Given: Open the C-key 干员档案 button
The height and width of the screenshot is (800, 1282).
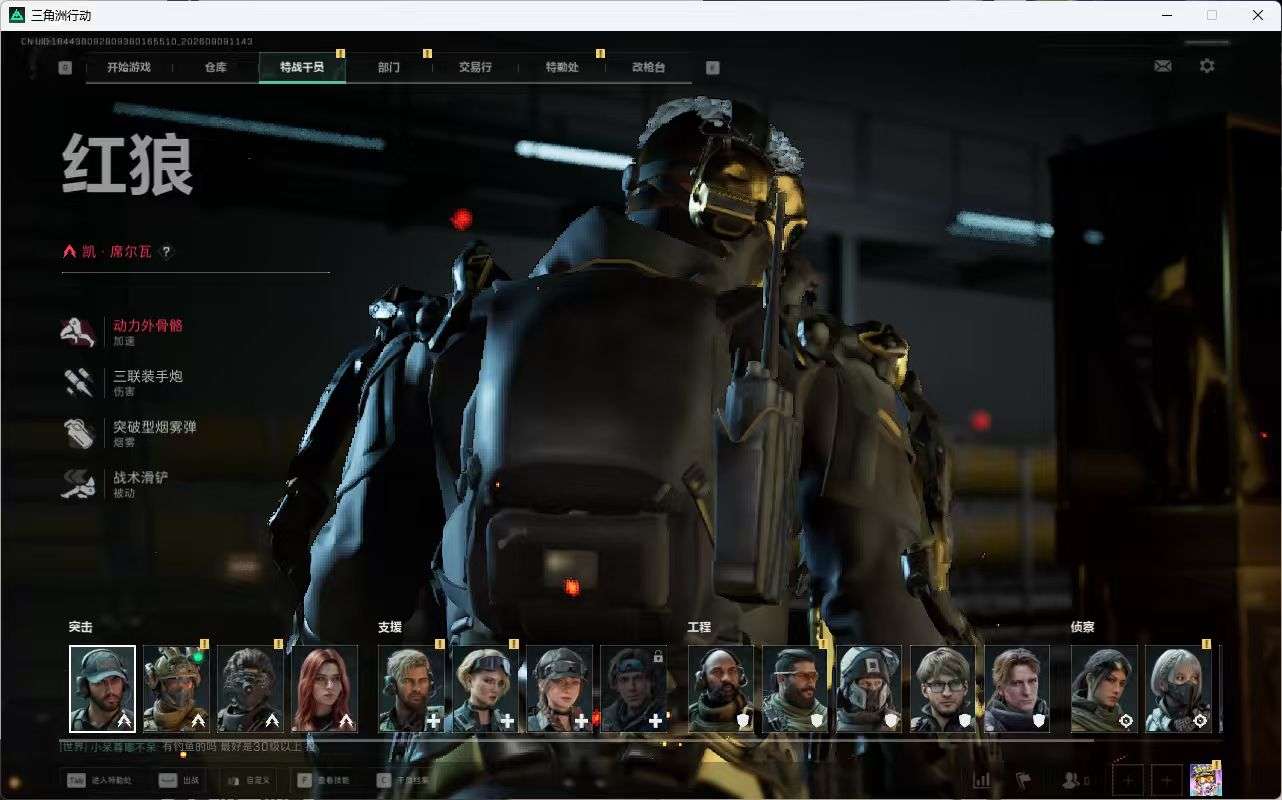Looking at the screenshot, I should [405, 780].
